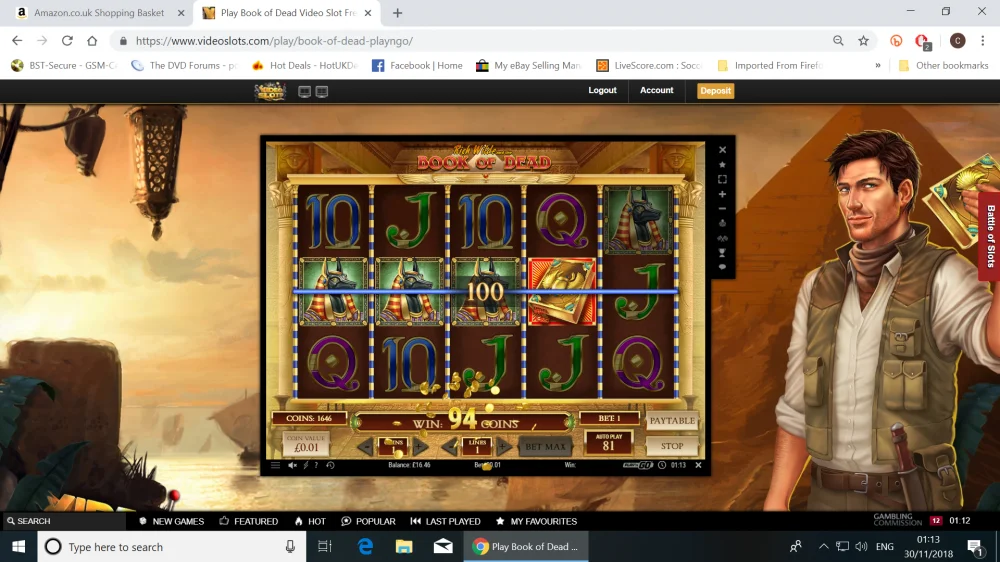Screen dimensions: 1000x562
Task: Open the crossed flags race icon
Action: 723,238
